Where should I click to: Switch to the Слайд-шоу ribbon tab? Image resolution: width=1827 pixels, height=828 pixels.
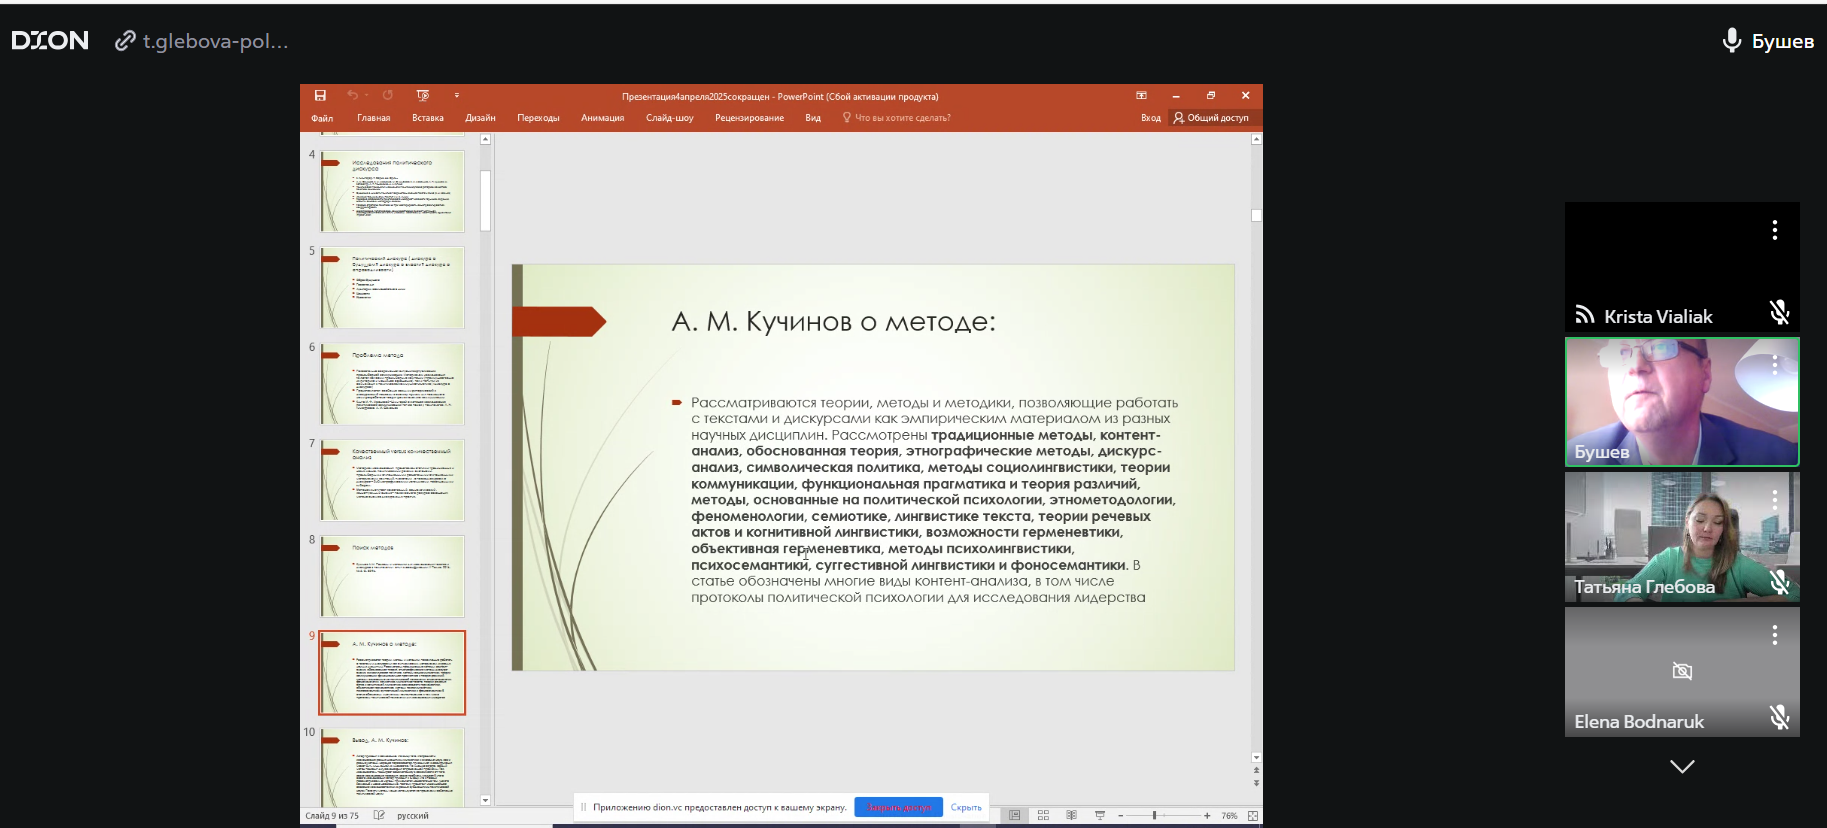pyautogui.click(x=670, y=118)
